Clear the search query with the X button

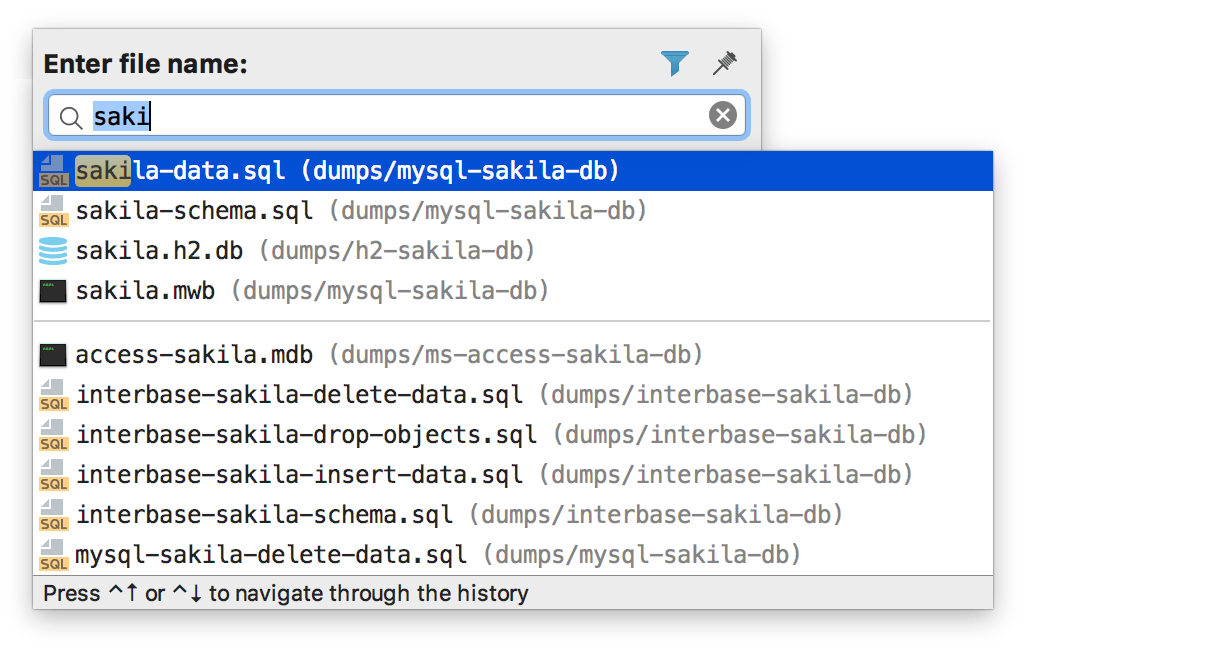click(x=722, y=114)
